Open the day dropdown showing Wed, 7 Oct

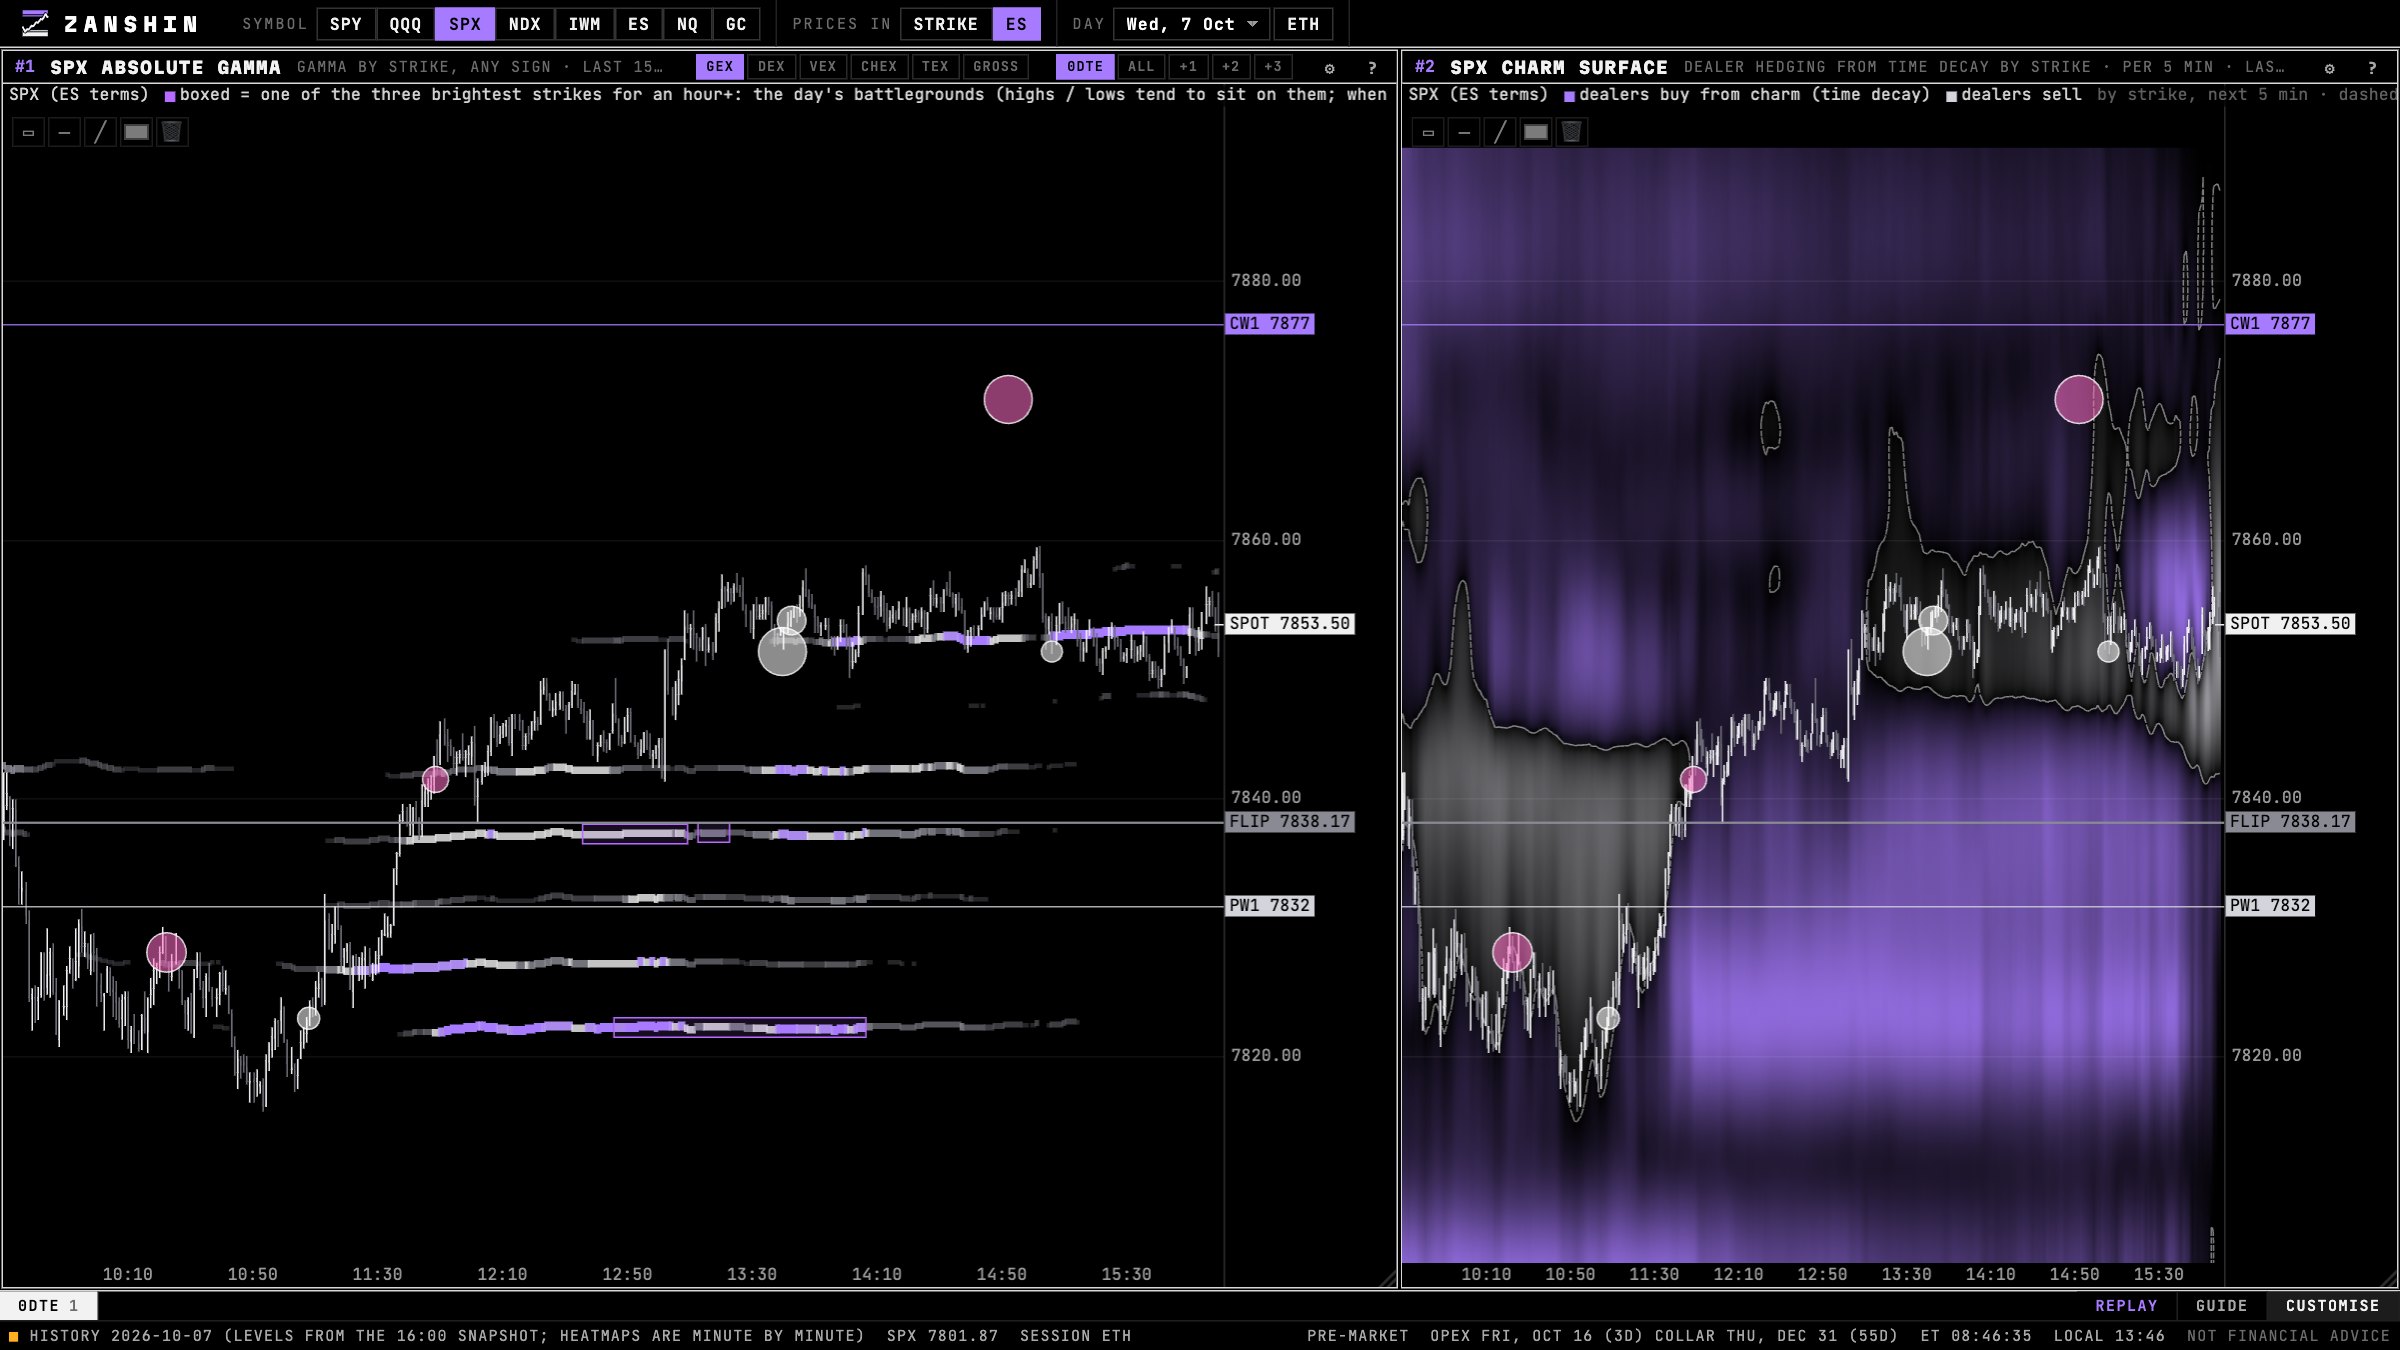pyautogui.click(x=1191, y=24)
